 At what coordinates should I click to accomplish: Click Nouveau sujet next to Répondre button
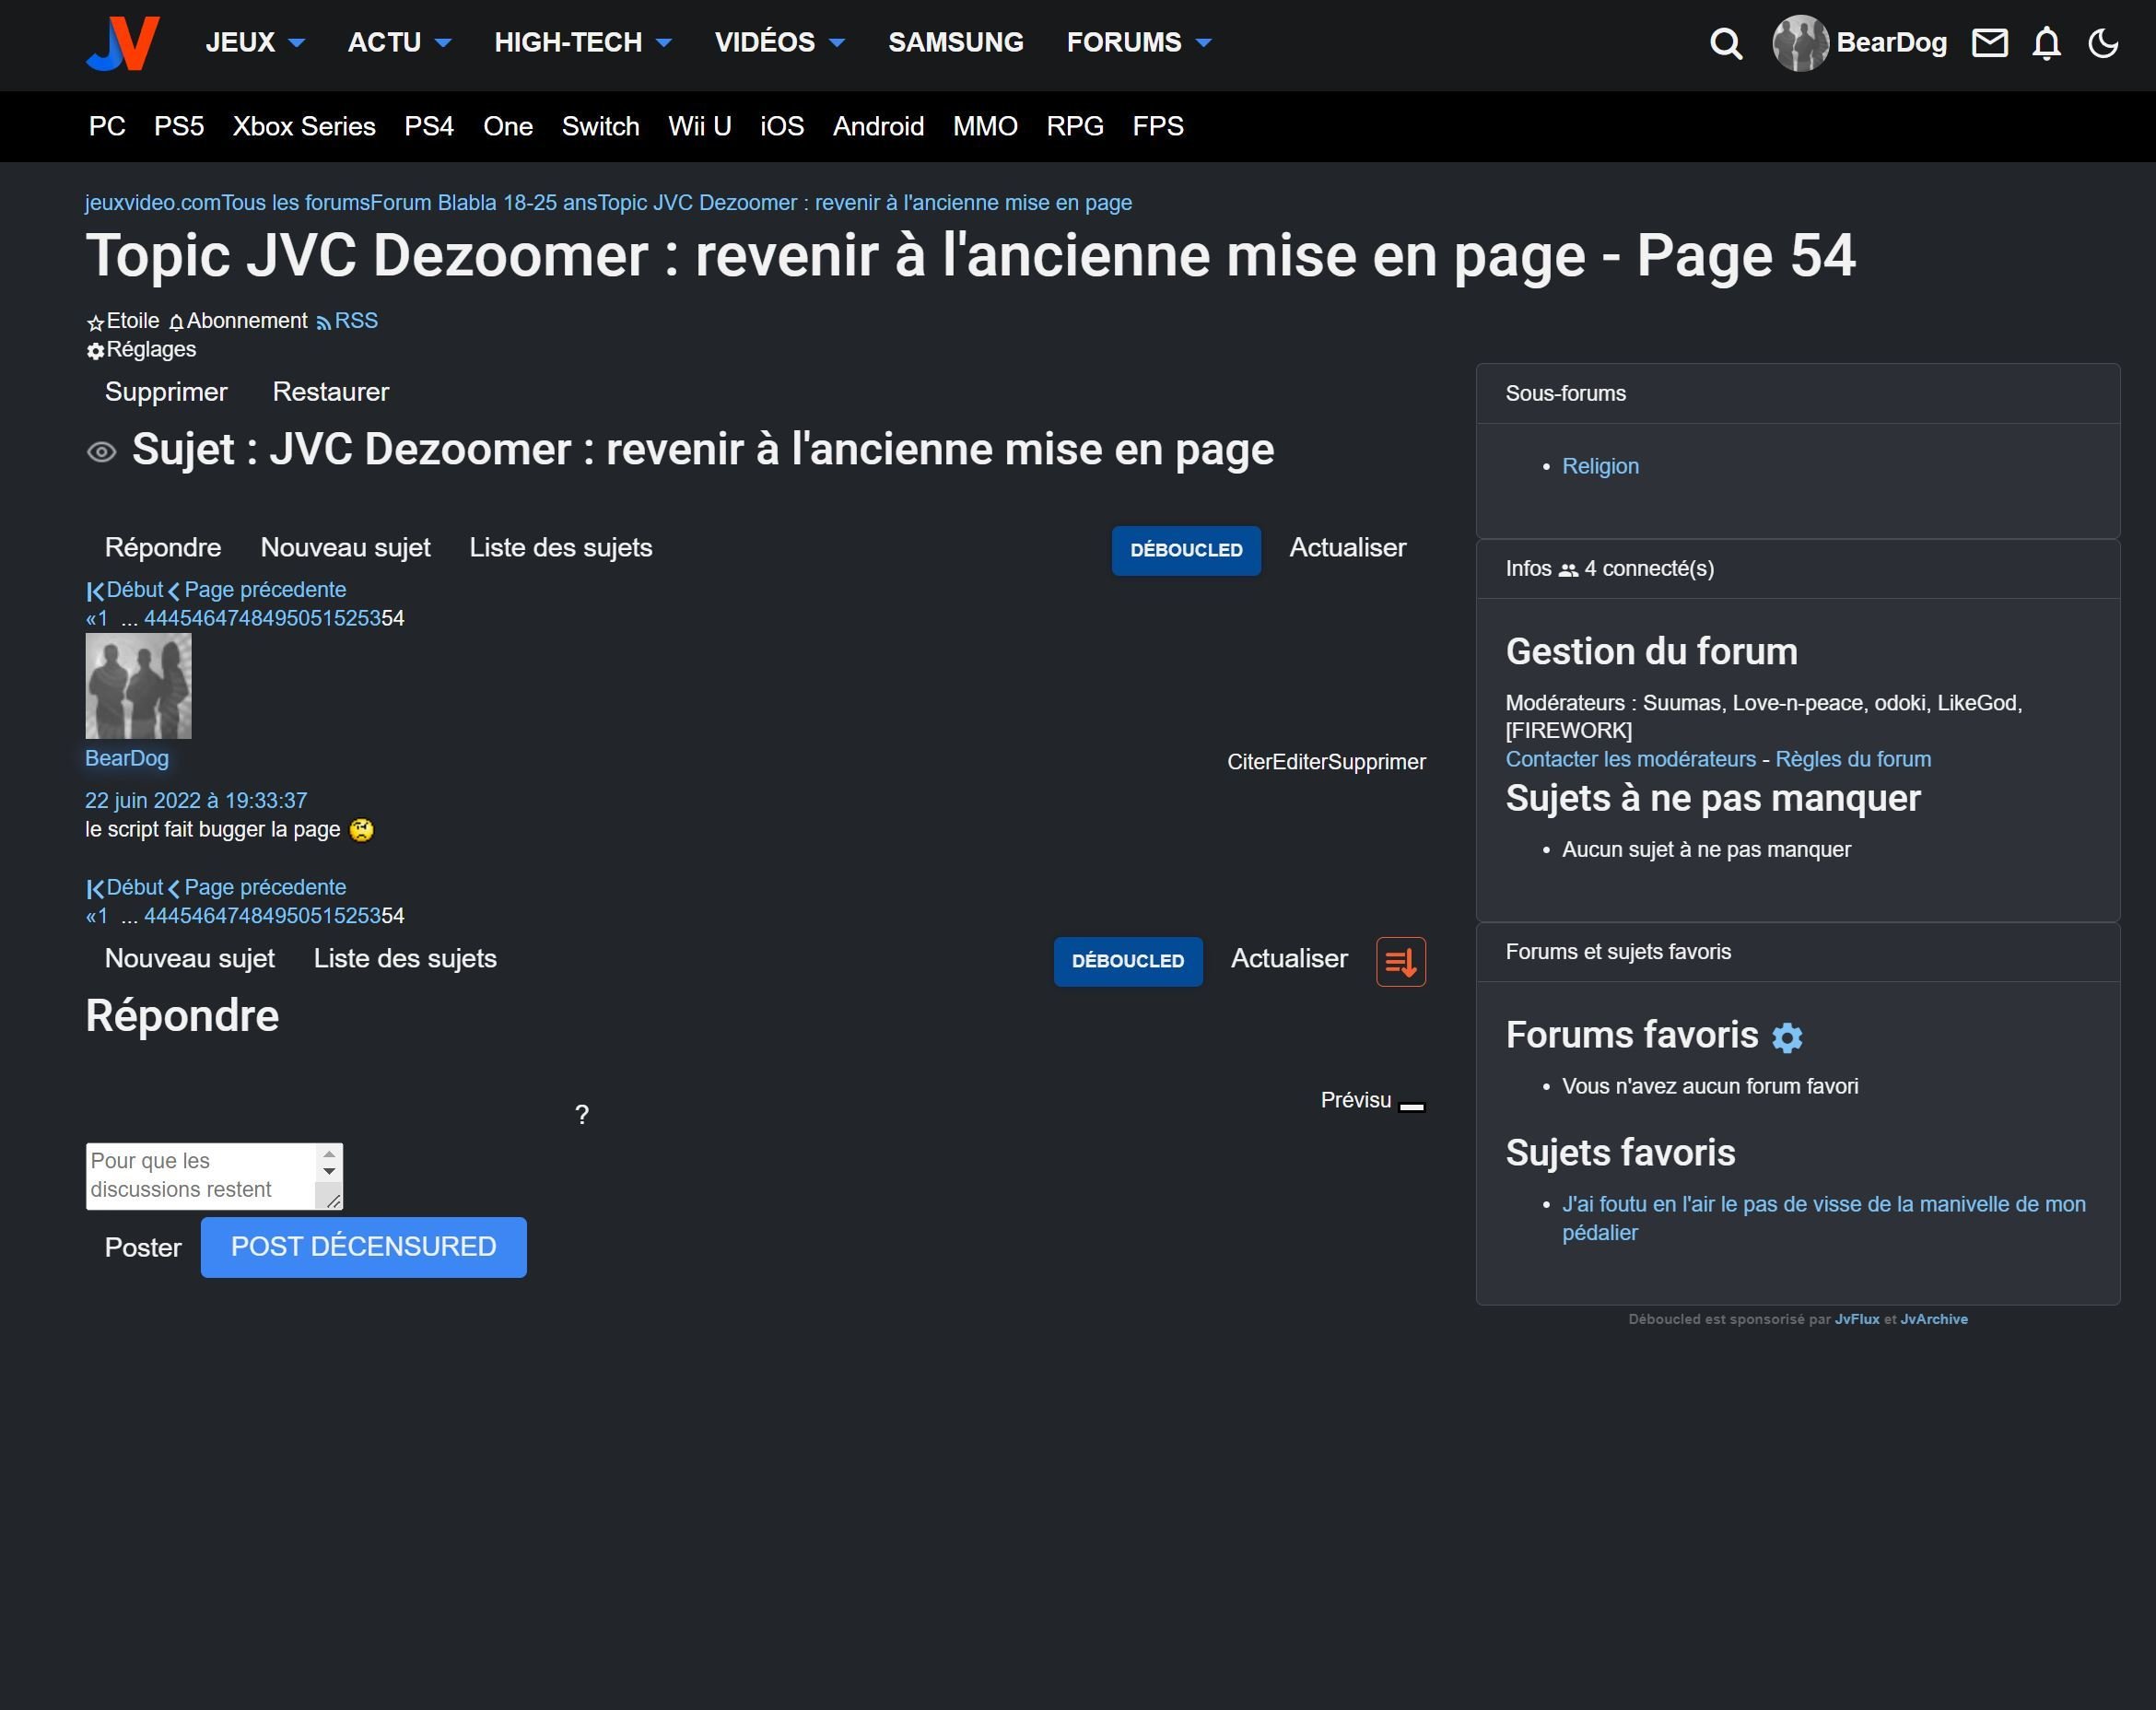(345, 548)
